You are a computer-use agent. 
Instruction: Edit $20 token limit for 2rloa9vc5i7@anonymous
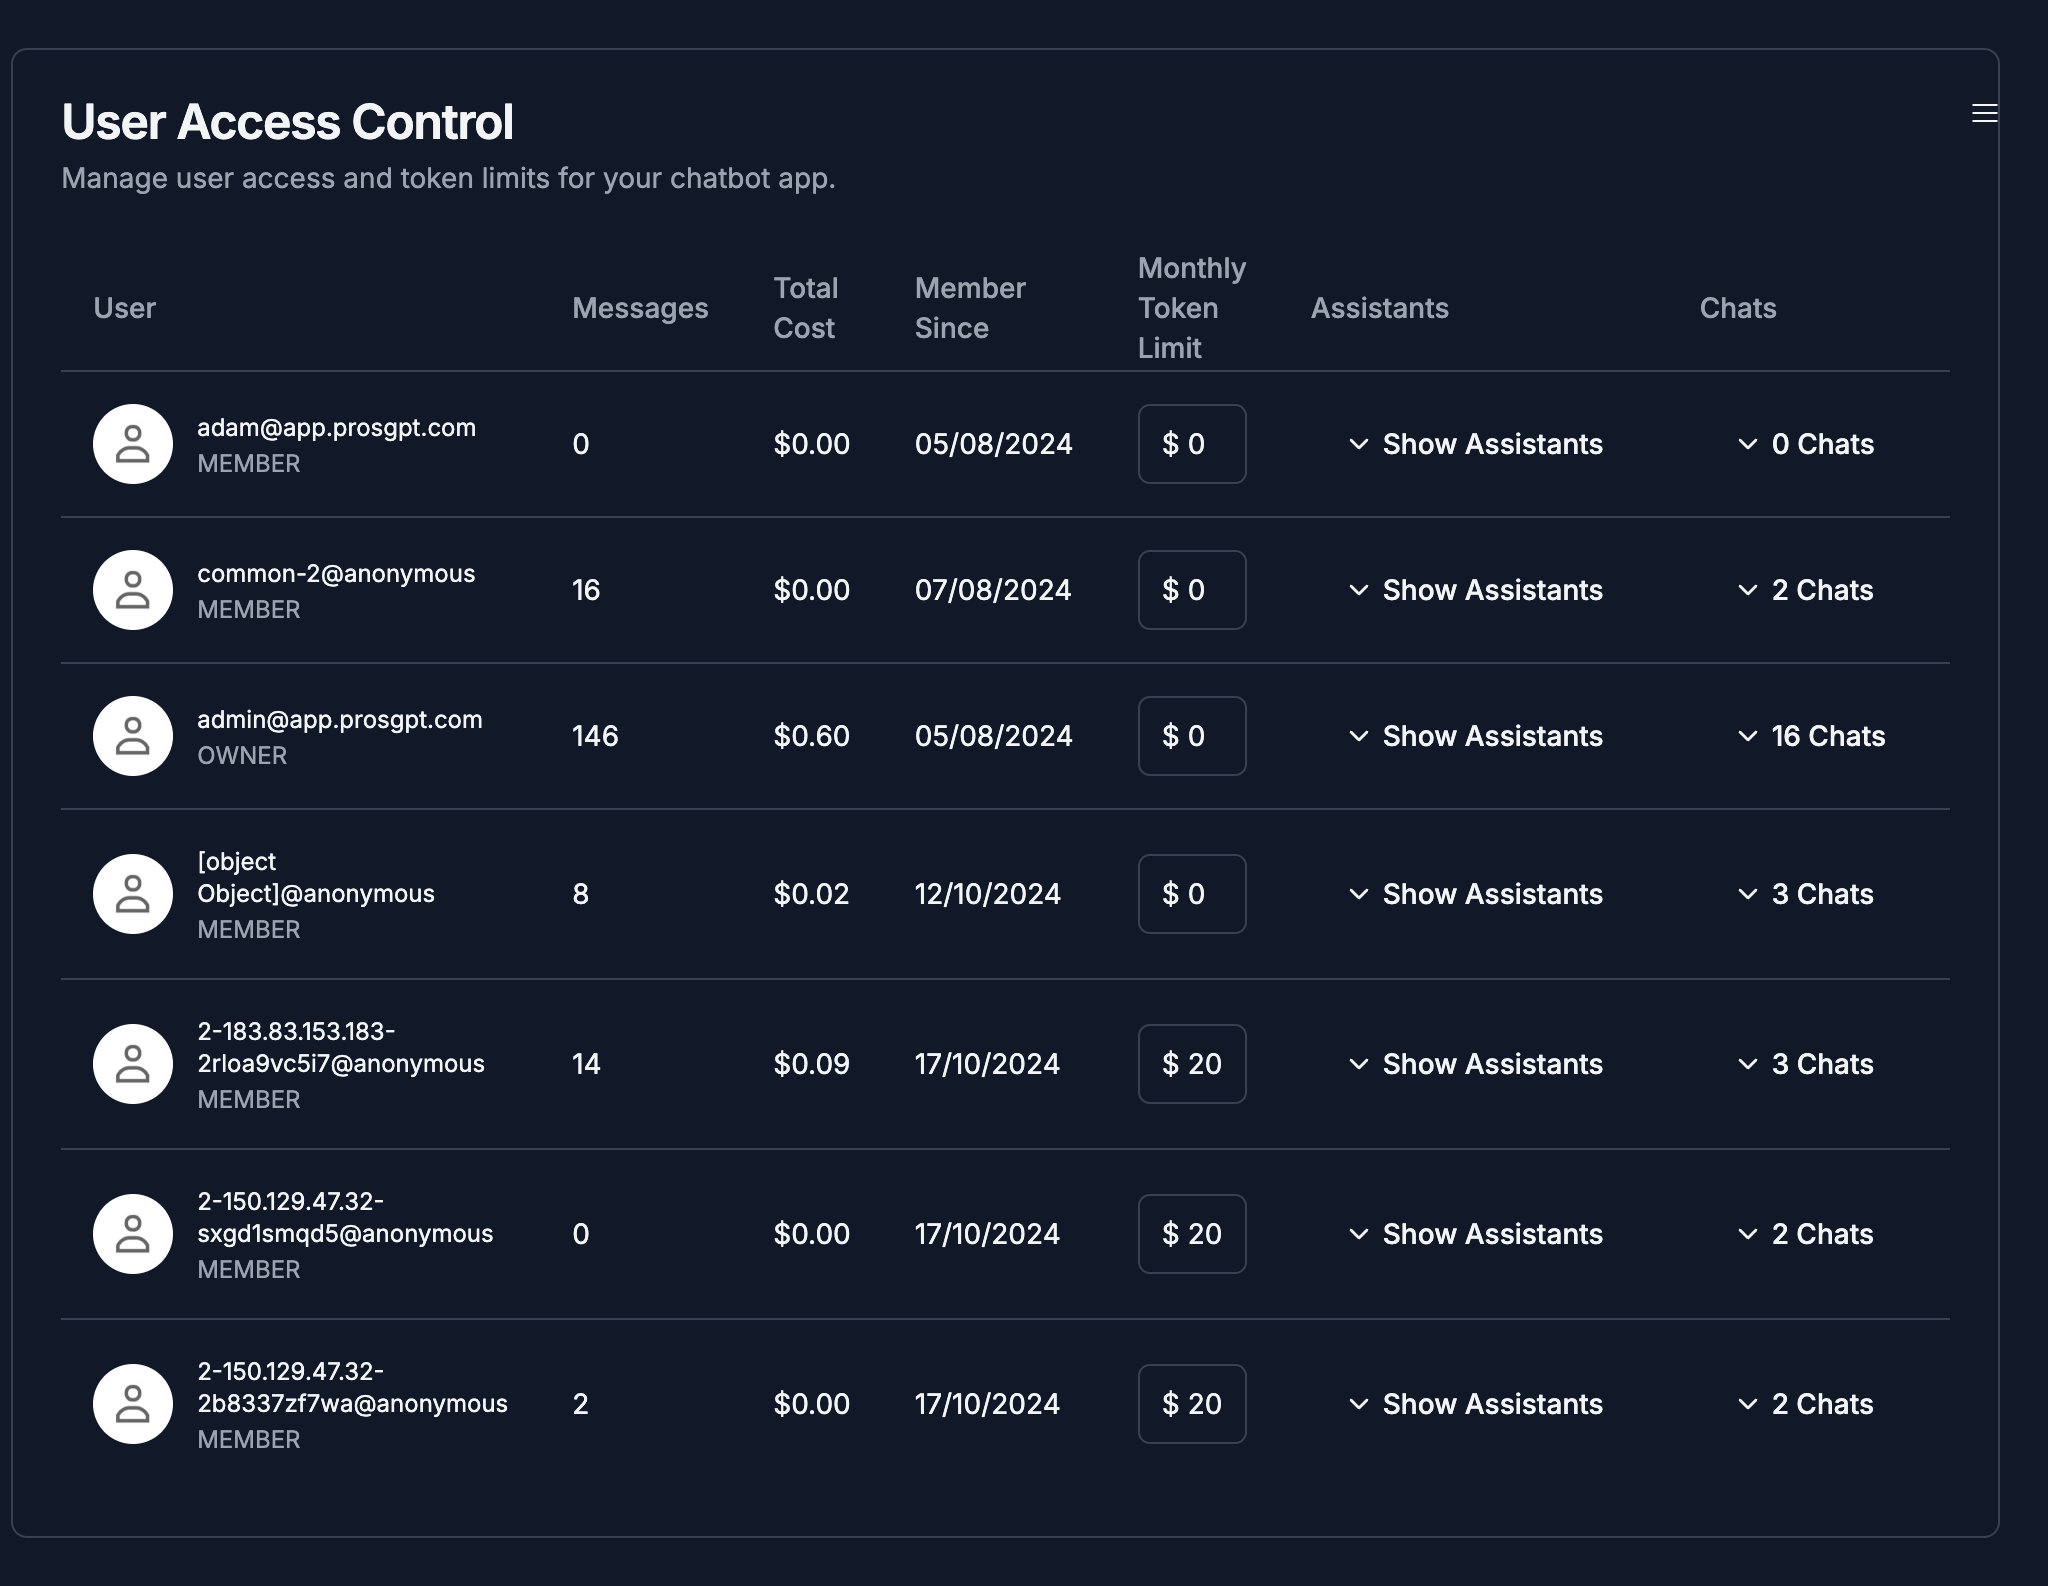pyautogui.click(x=1192, y=1064)
